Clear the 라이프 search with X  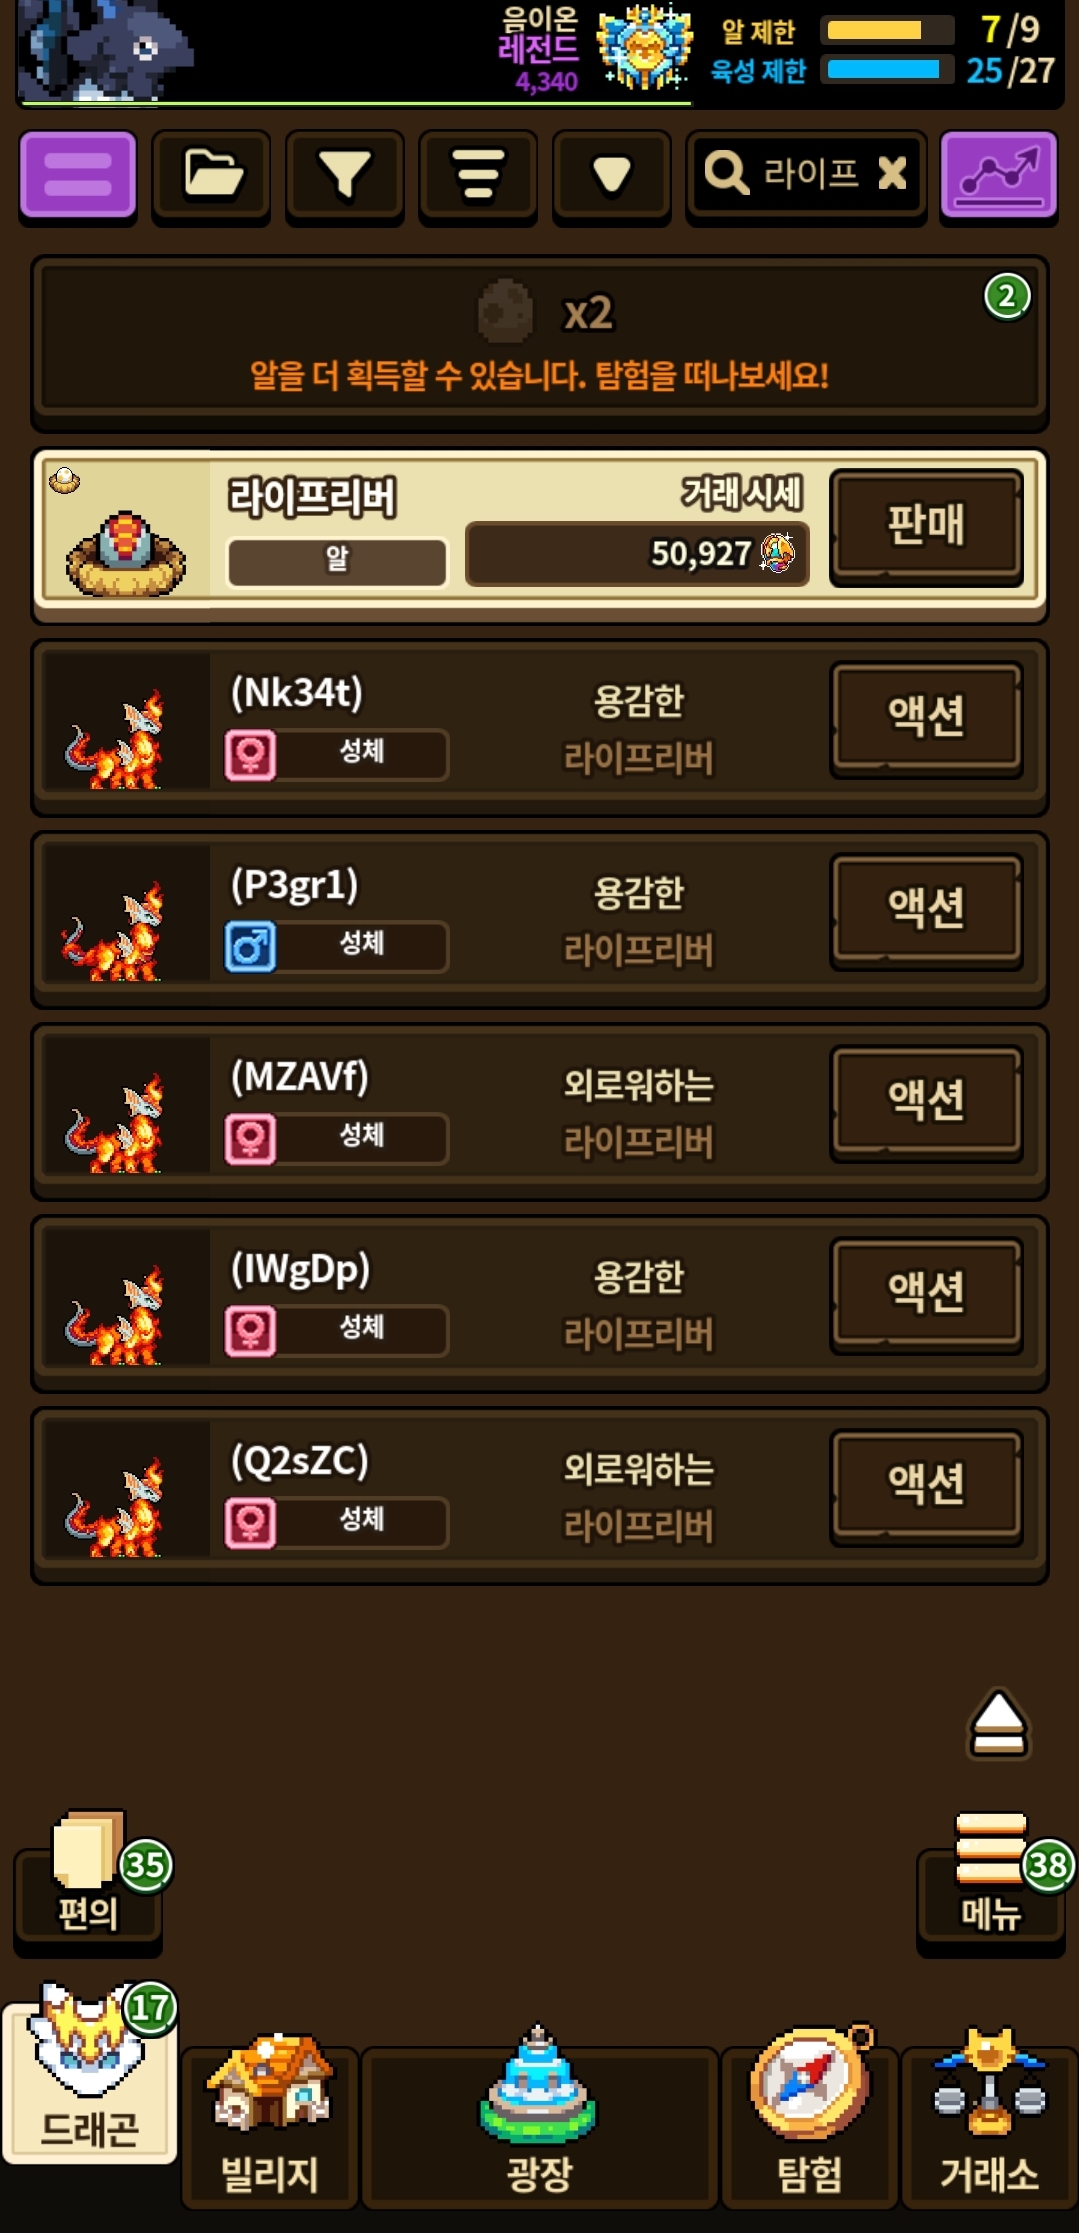tap(892, 174)
